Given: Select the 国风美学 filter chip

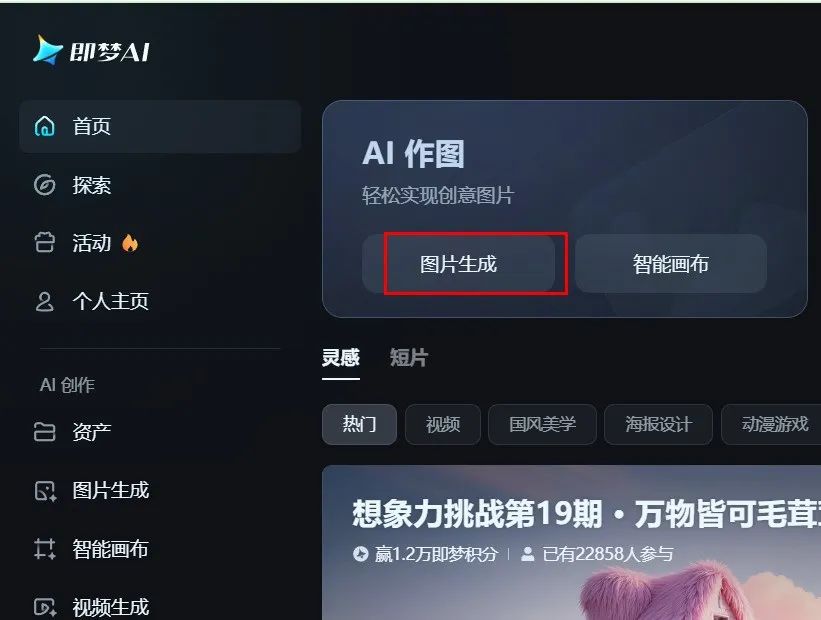Looking at the screenshot, I should coord(542,424).
